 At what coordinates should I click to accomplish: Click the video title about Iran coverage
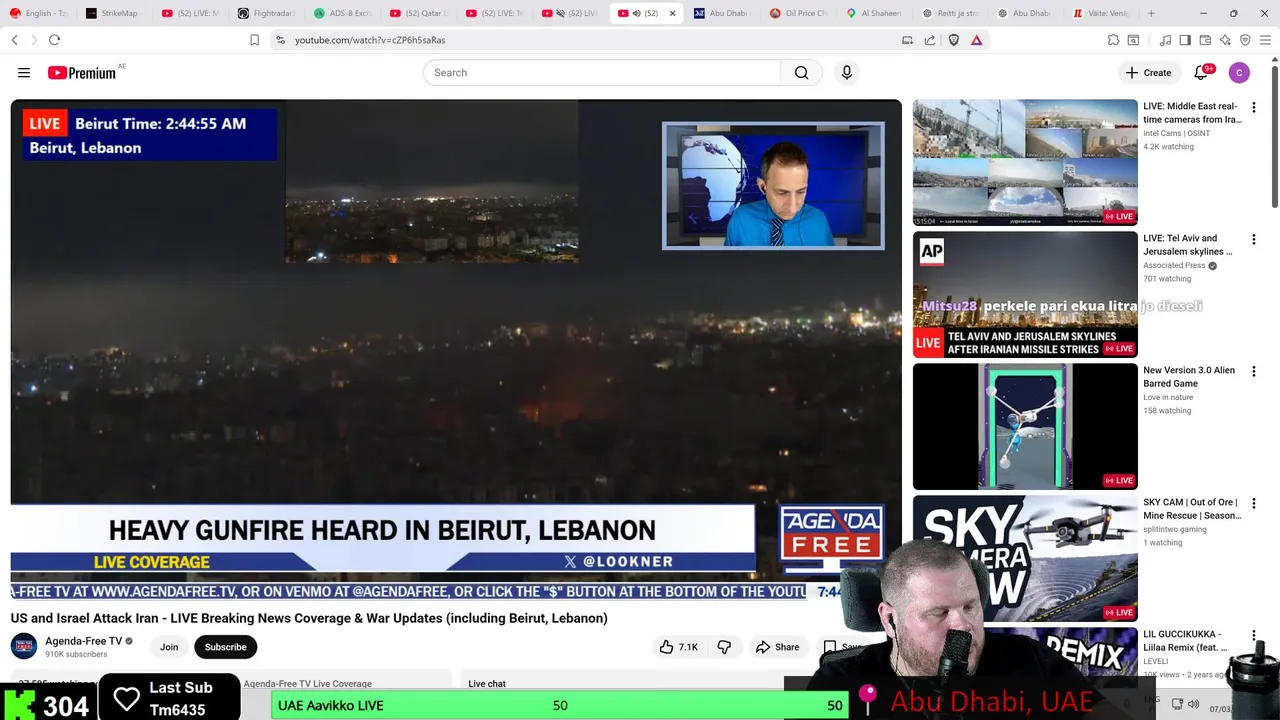[309, 618]
